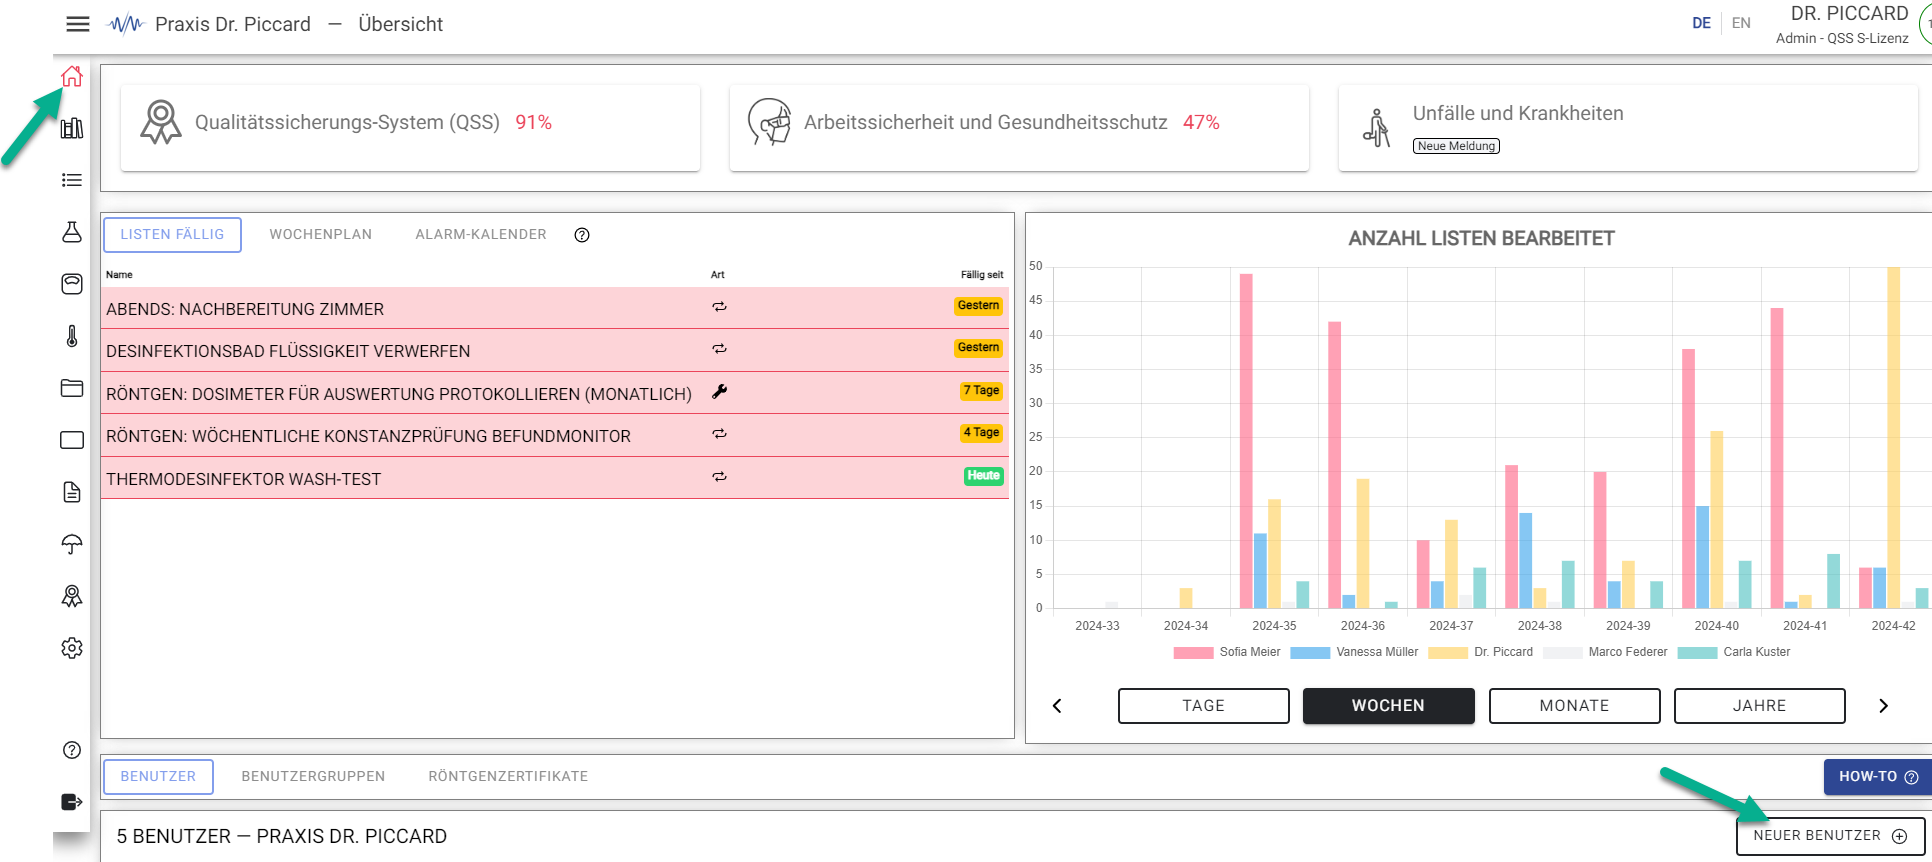Screen dimensions: 1932x862
Task: Open the umbrella safety sidebar icon
Action: 72,544
